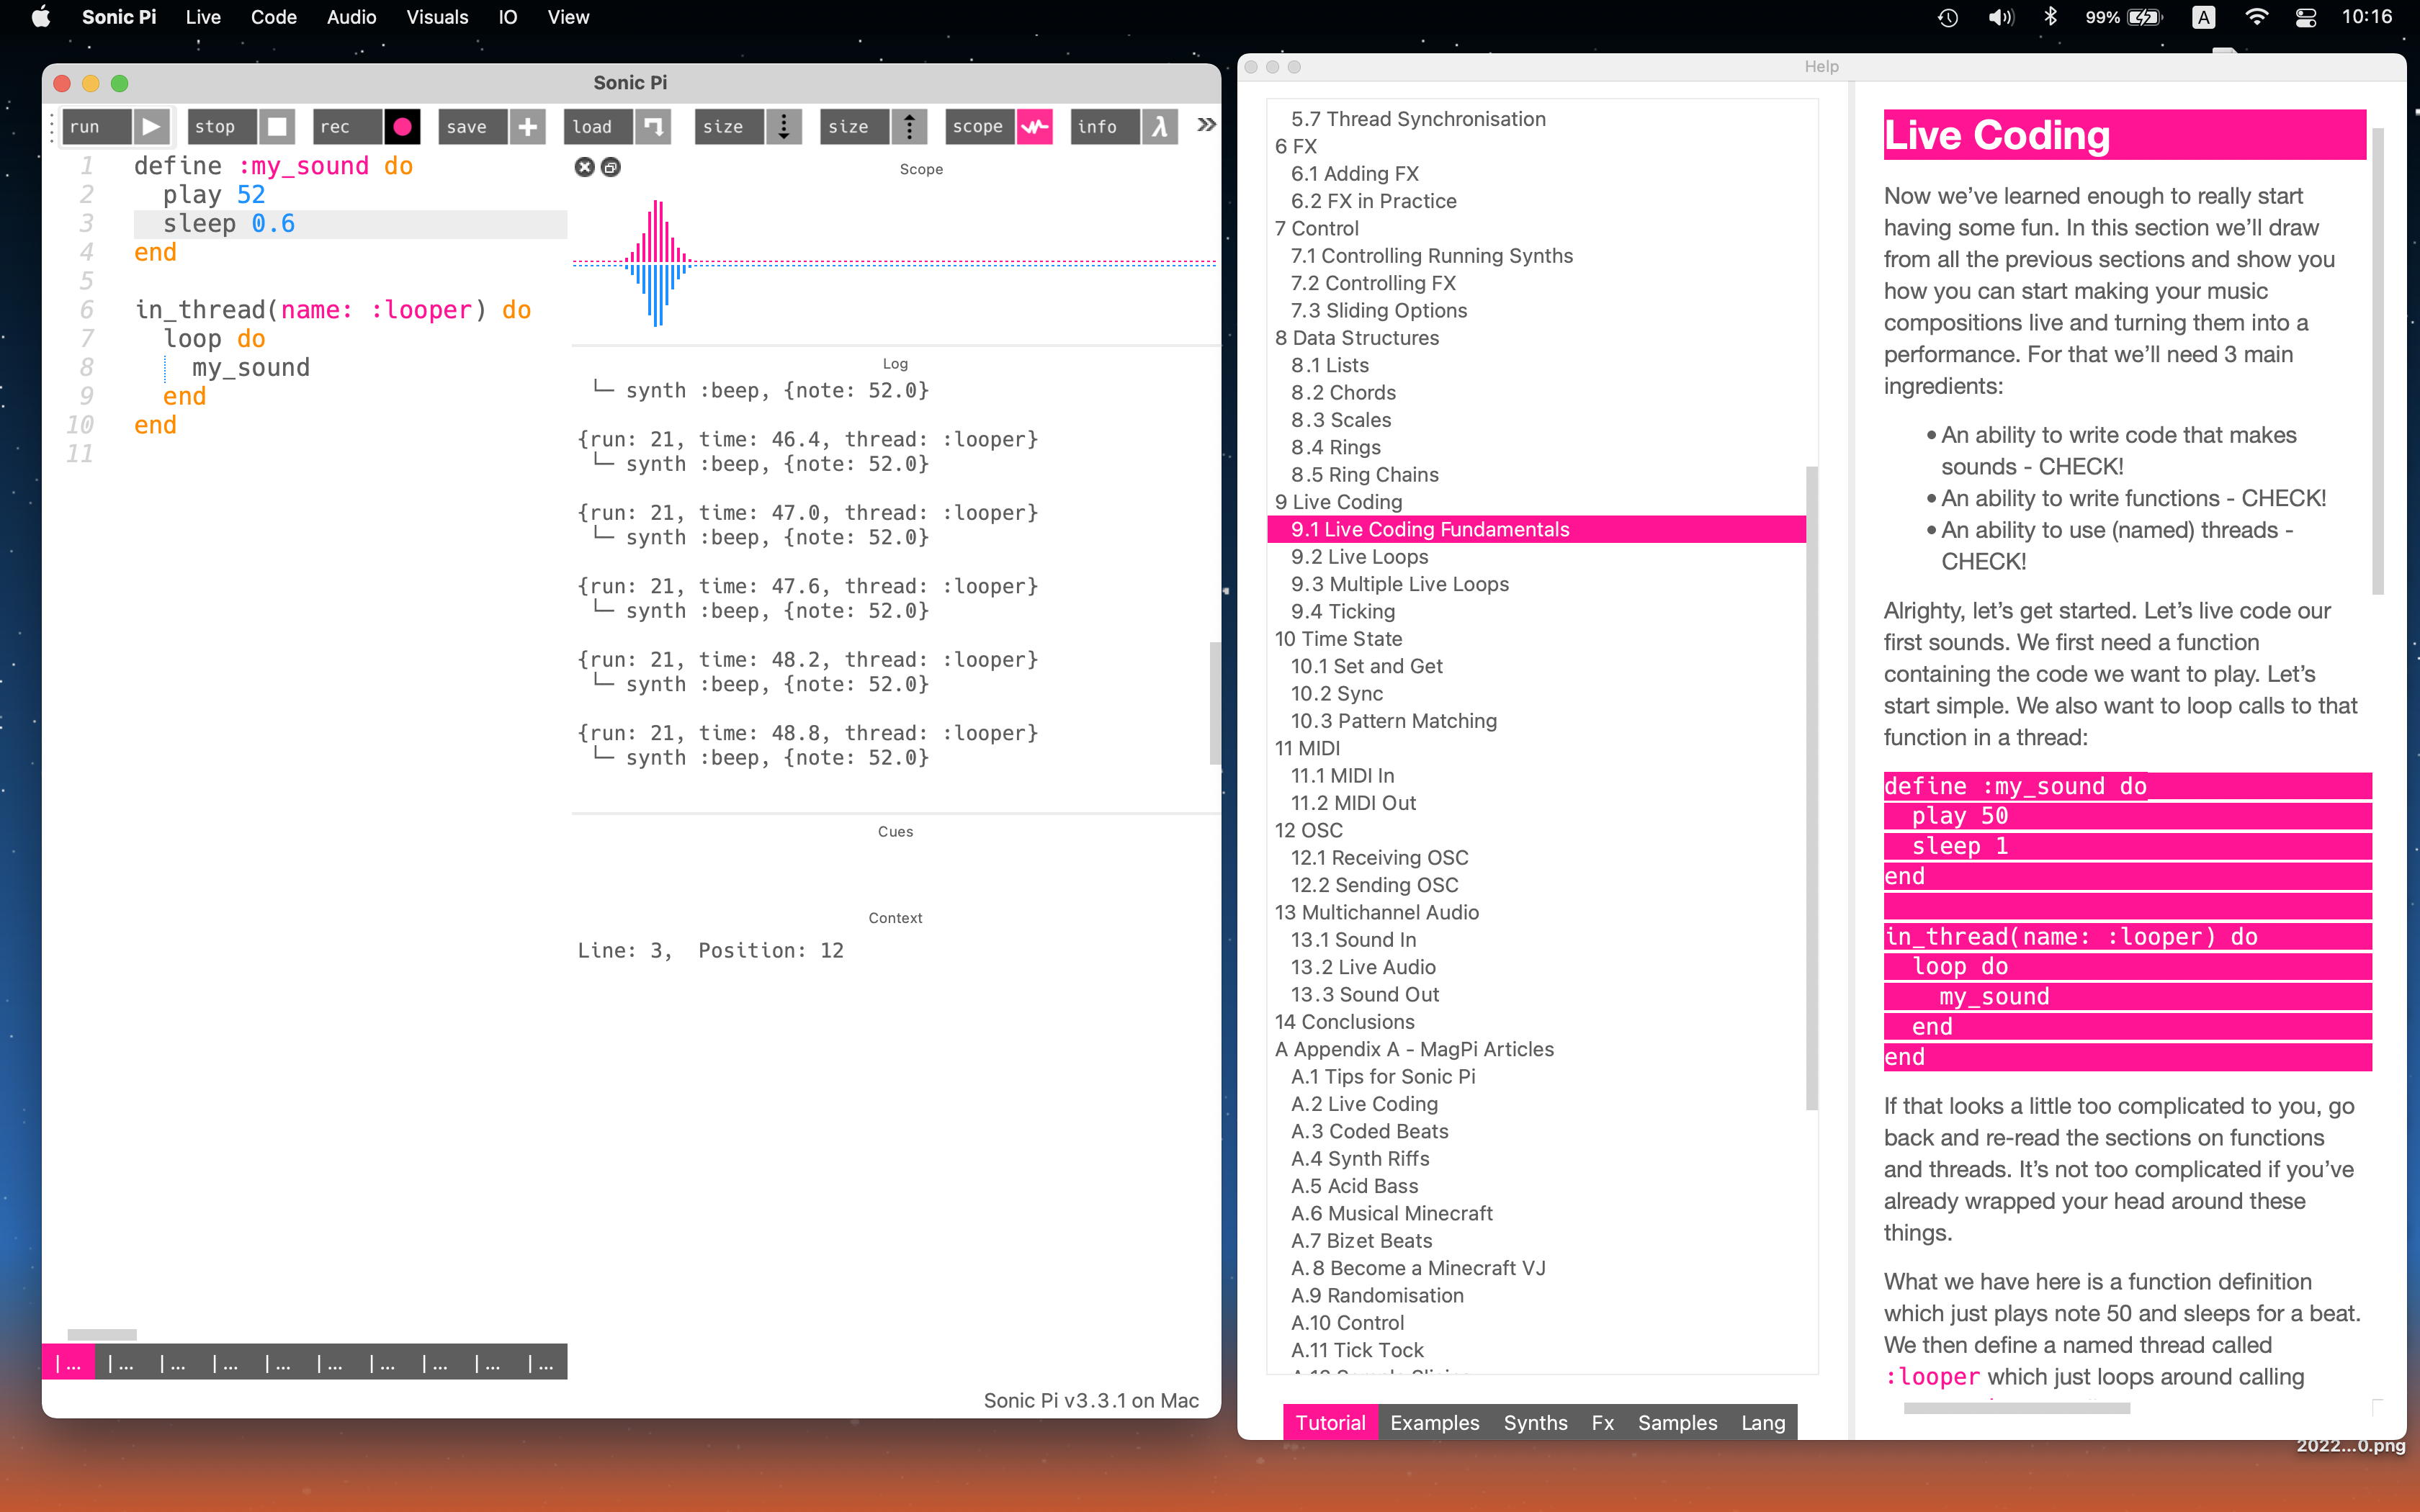Expand the toolbar overflow chevron

point(1207,125)
